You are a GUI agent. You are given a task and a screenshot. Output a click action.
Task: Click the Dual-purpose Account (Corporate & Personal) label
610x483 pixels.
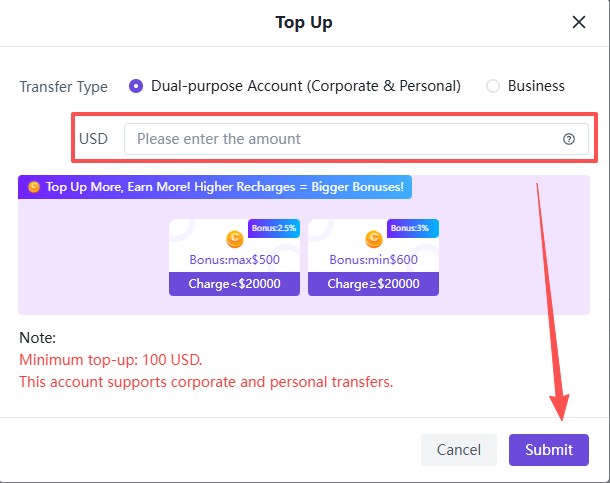[306, 86]
